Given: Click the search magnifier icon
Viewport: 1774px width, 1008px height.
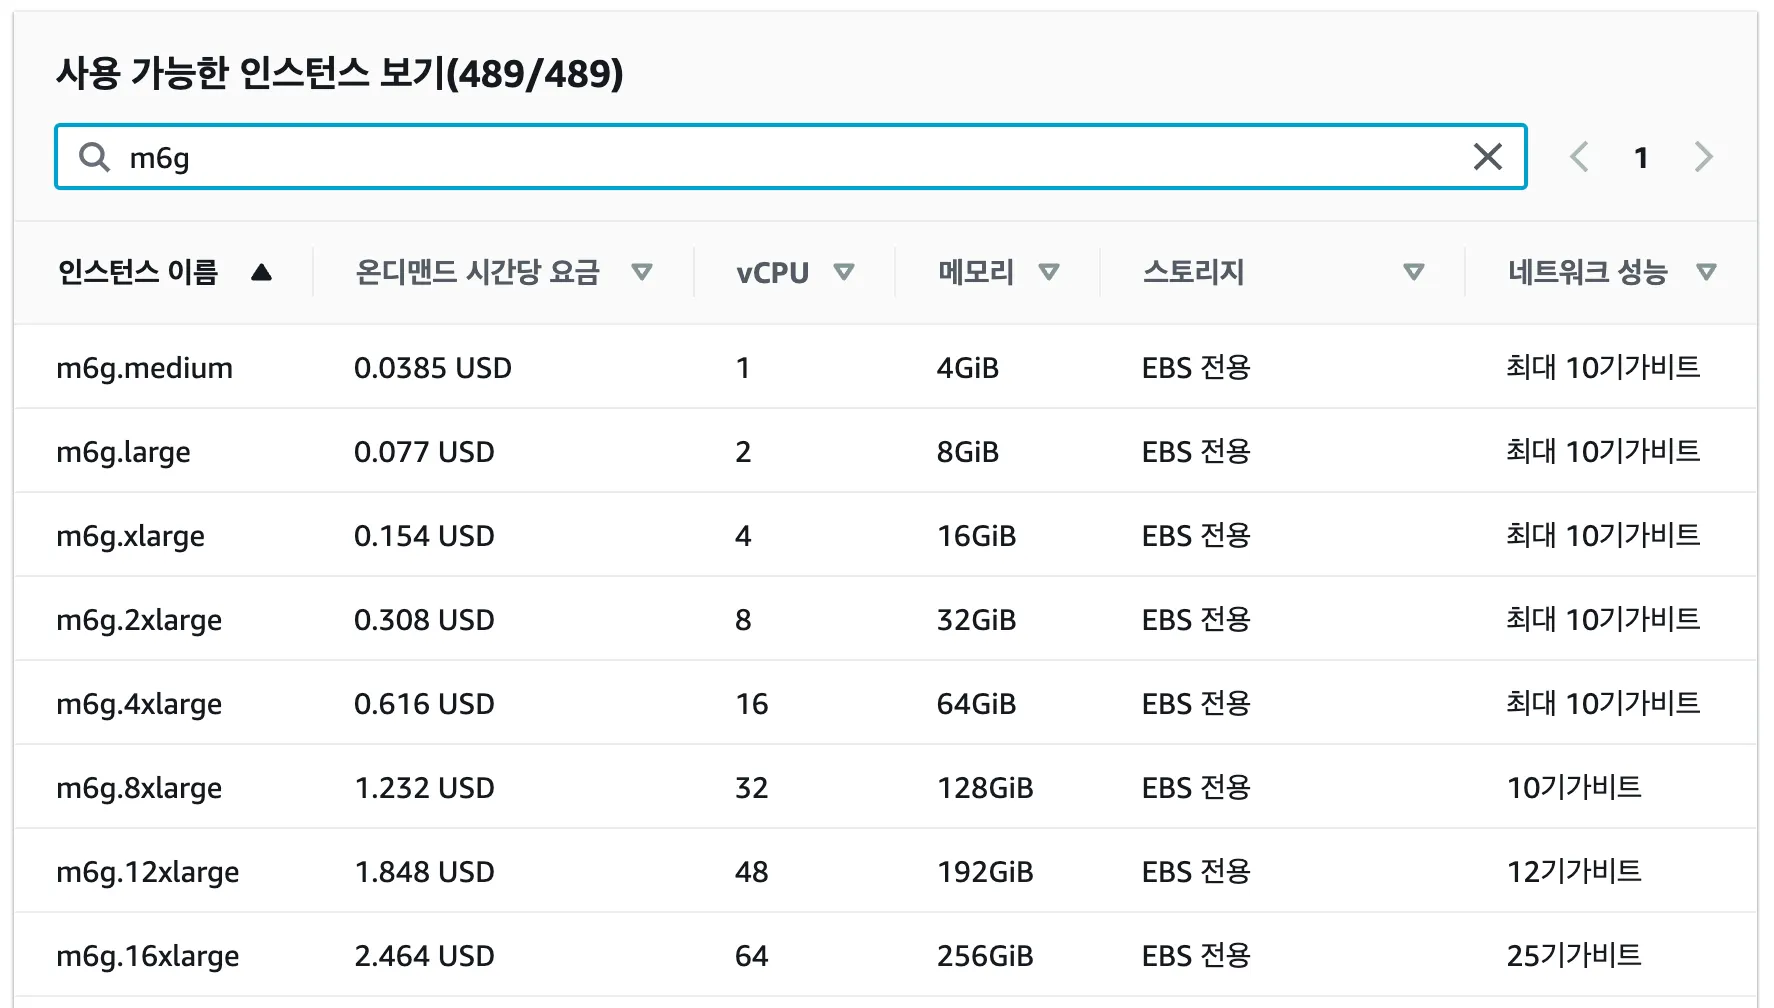Looking at the screenshot, I should point(94,157).
